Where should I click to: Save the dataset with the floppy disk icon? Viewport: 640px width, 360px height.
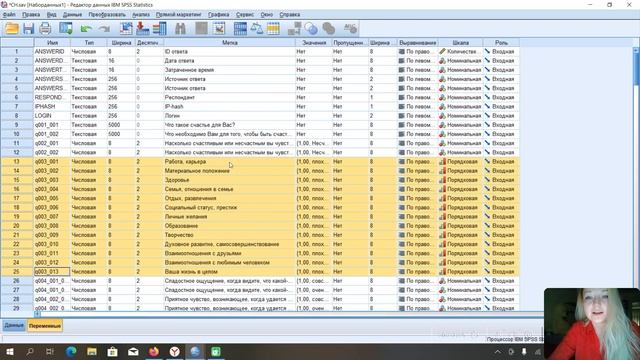coord(29,29)
